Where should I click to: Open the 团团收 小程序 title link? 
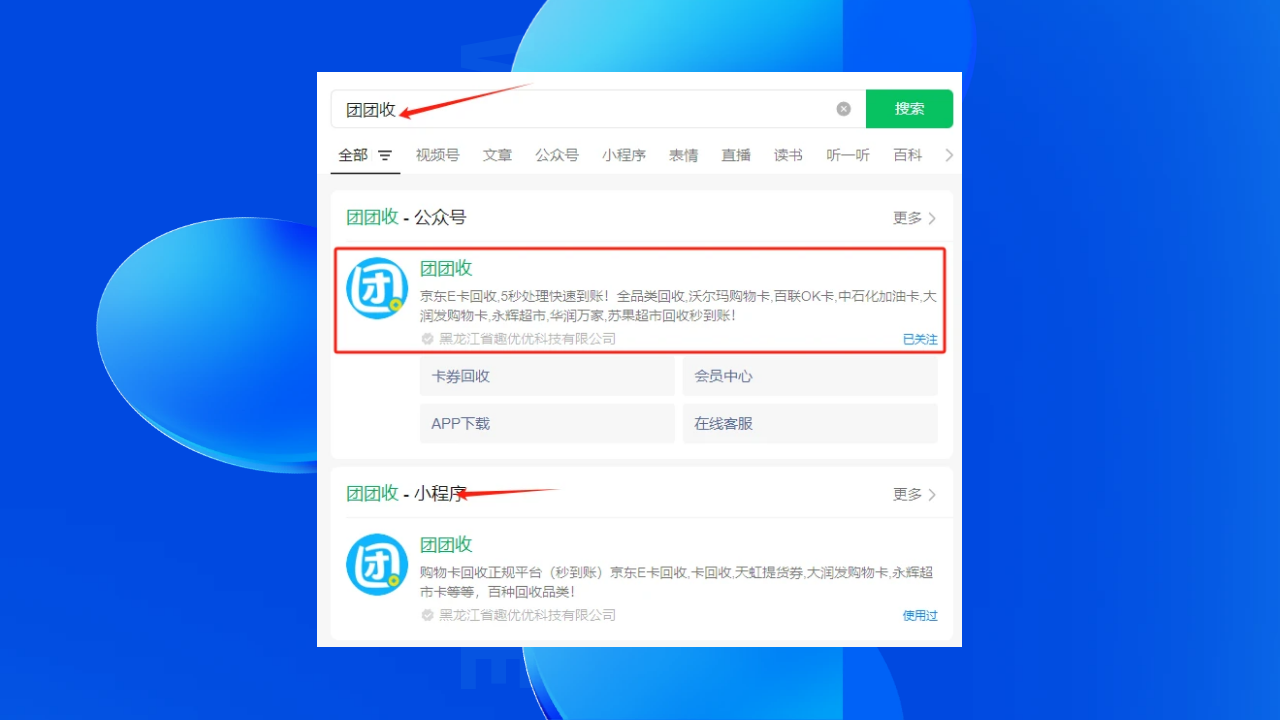click(446, 544)
